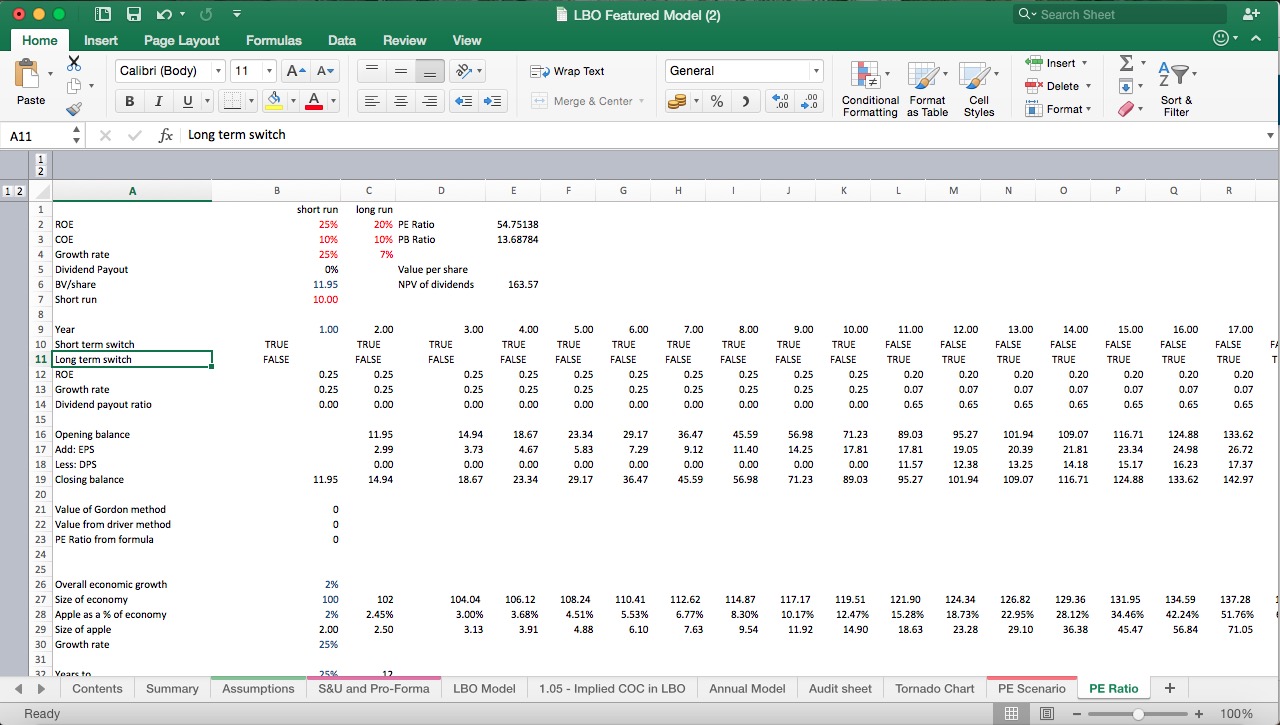Open Cell Styles gallery
Viewport: 1280px width, 725px height.
click(x=979, y=89)
